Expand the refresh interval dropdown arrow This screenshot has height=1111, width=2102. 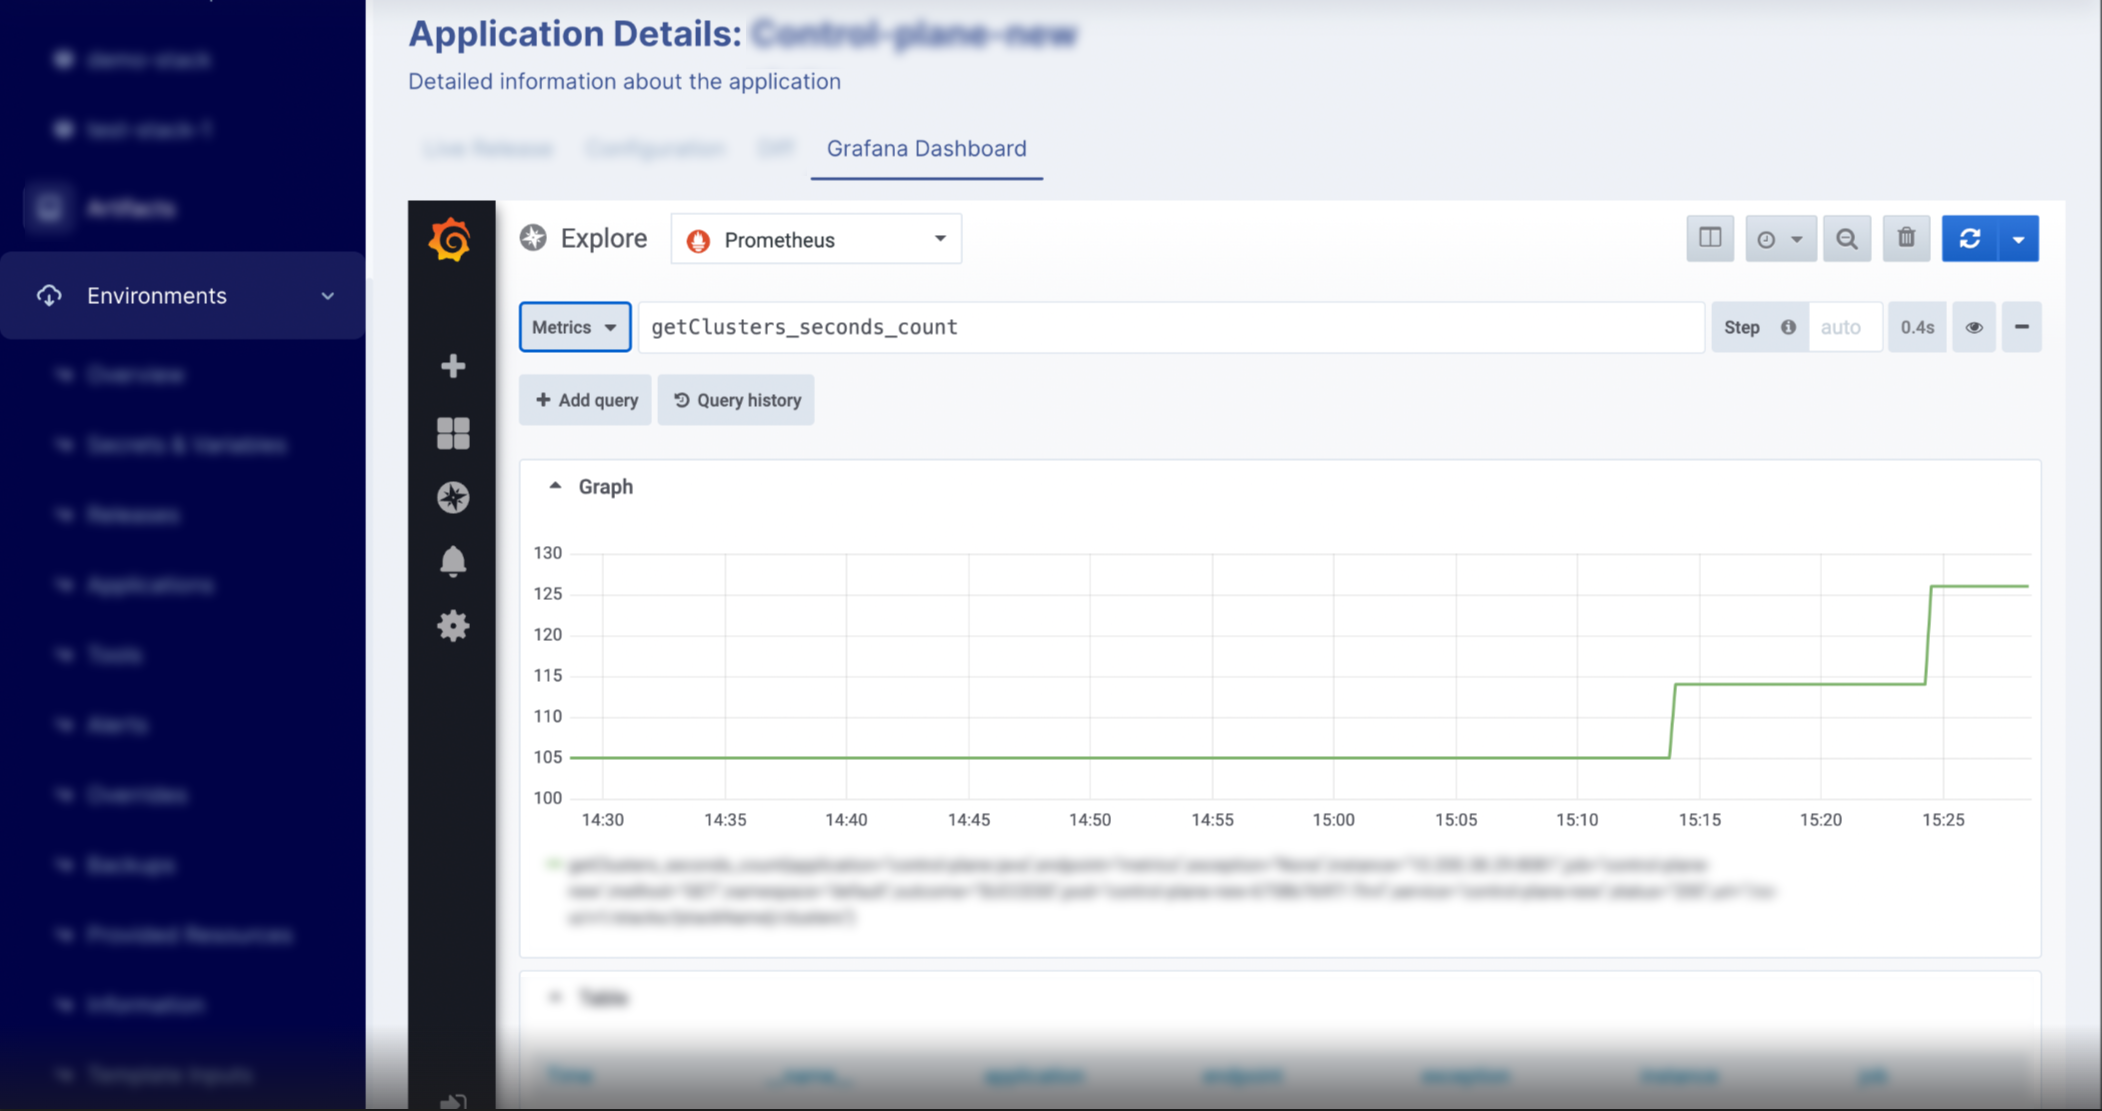[2018, 239]
